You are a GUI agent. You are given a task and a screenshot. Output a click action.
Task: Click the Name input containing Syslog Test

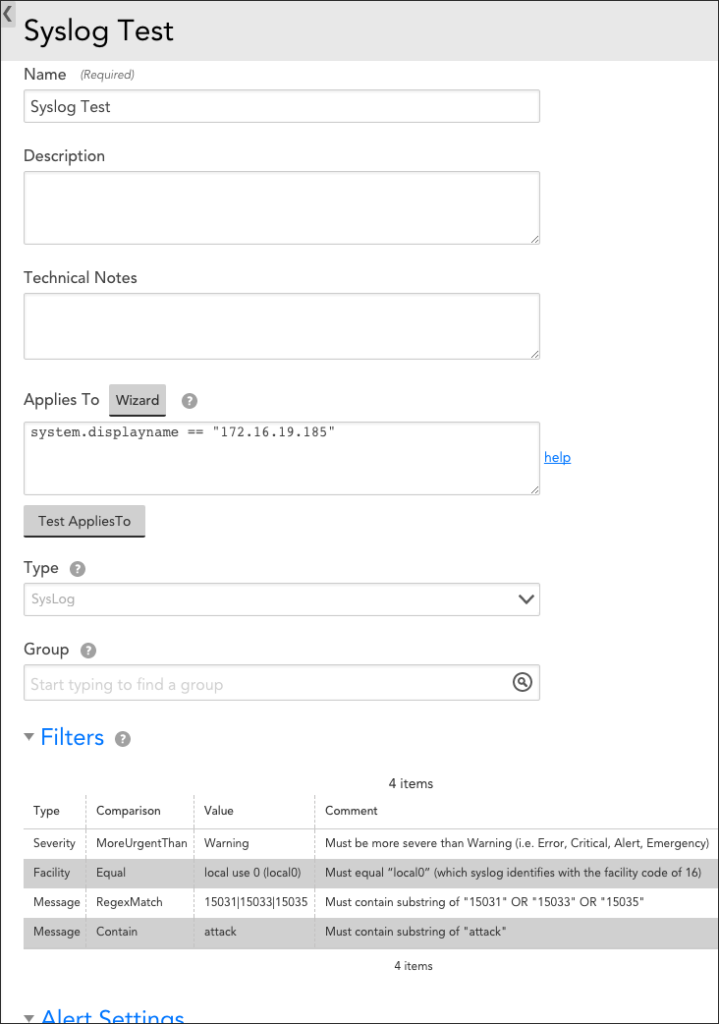point(280,106)
